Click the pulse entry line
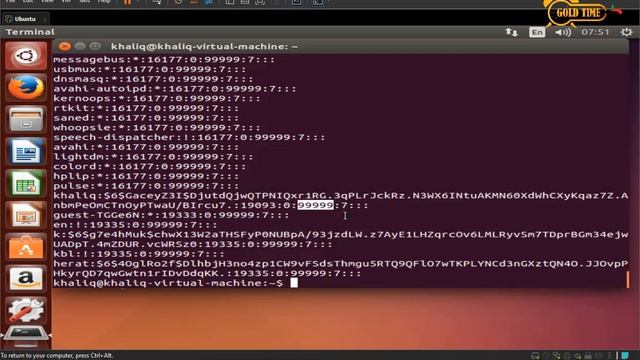The height and width of the screenshot is (360, 640). pos(146,186)
